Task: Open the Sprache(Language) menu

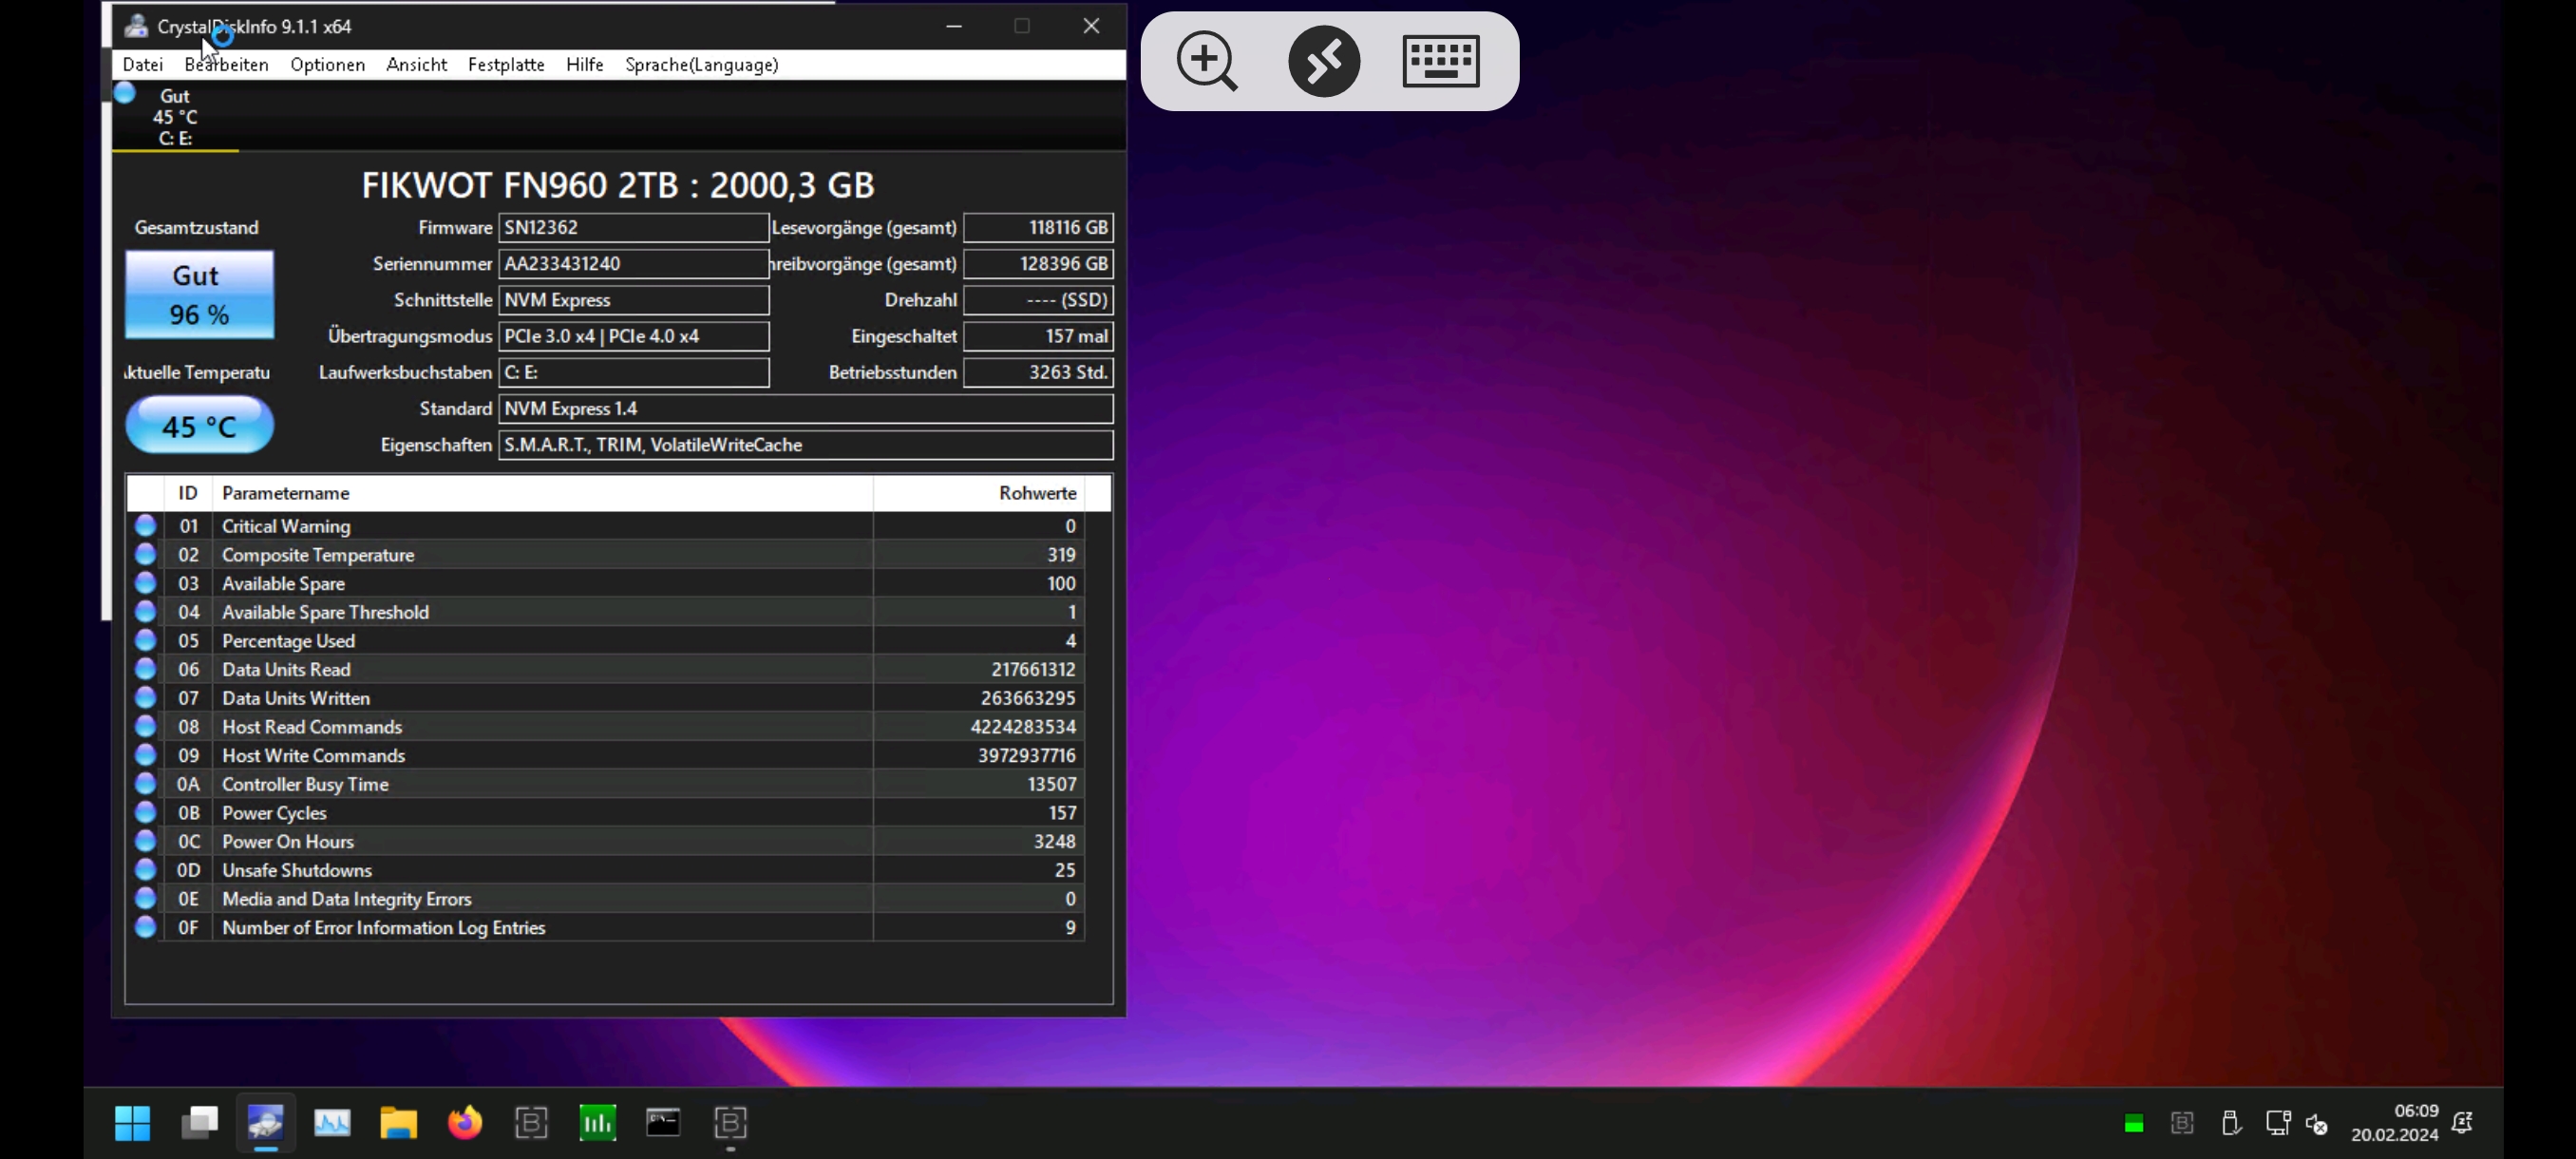Action: (701, 65)
